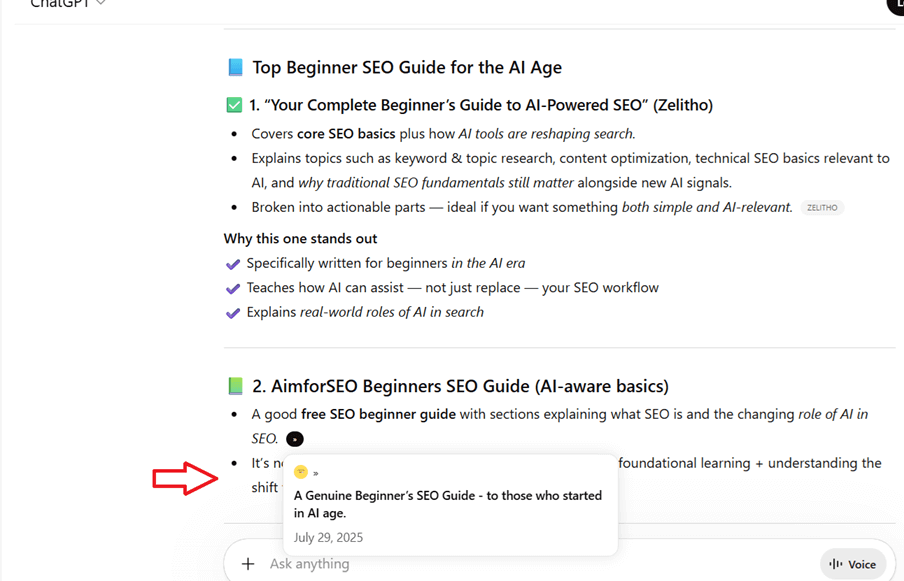Click the purple check beside "Explains real-world roles"
The height and width of the screenshot is (581, 904).
coord(233,313)
